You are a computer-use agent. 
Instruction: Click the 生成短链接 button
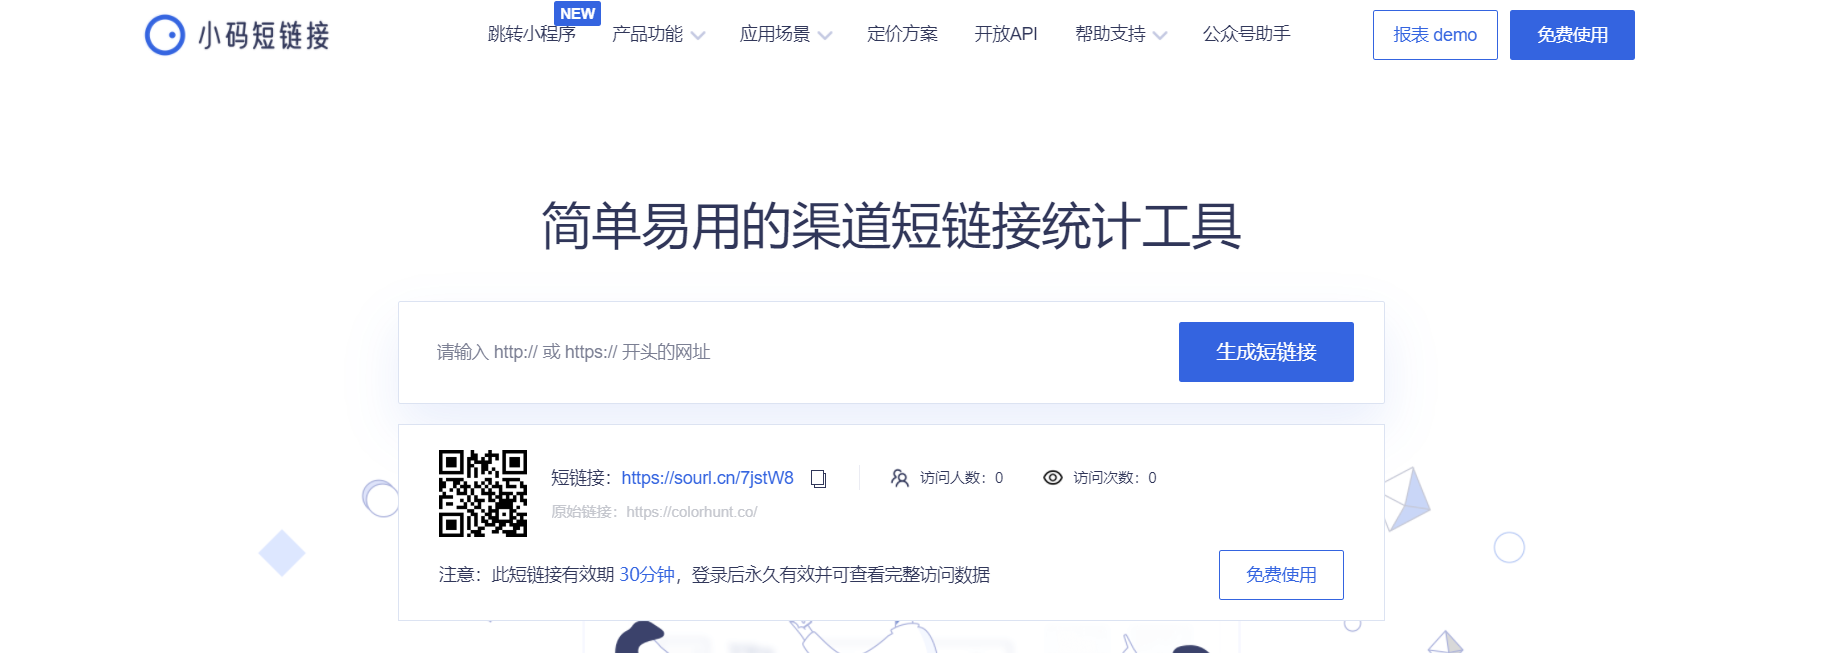[x=1266, y=352]
